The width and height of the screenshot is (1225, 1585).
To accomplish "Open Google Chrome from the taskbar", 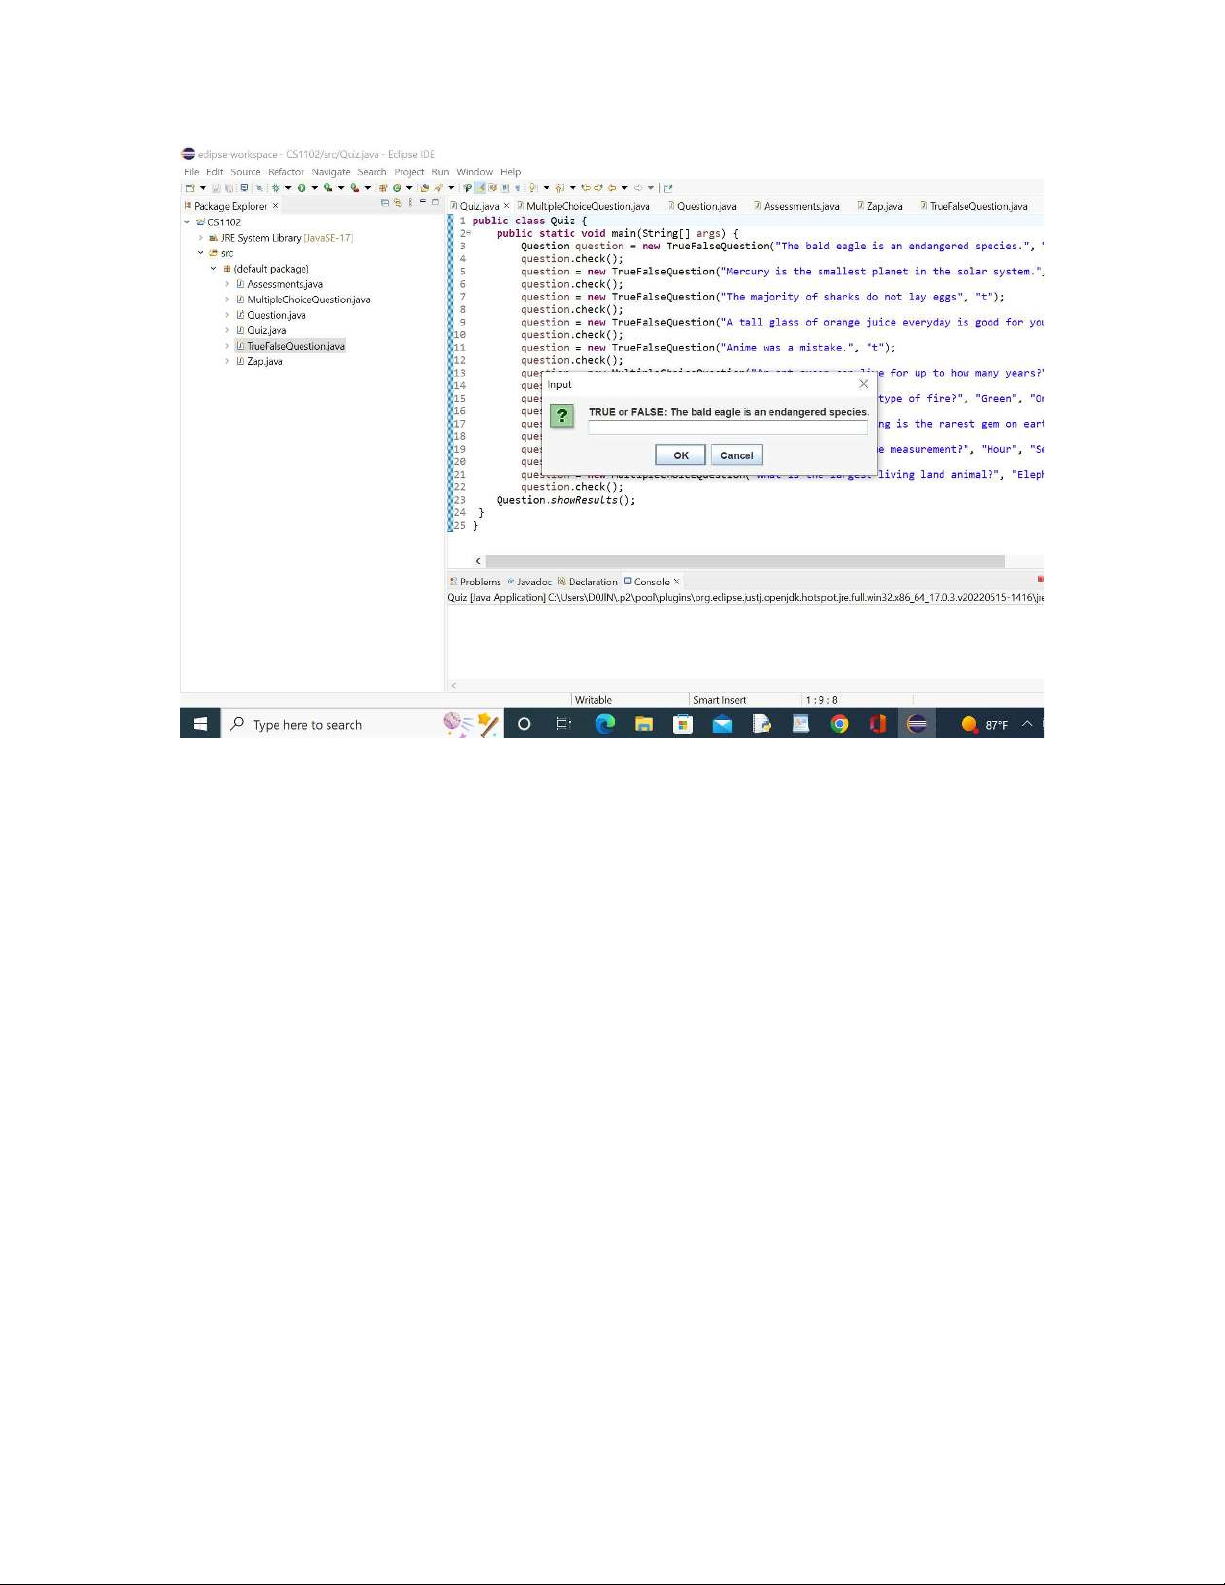I will click(839, 724).
